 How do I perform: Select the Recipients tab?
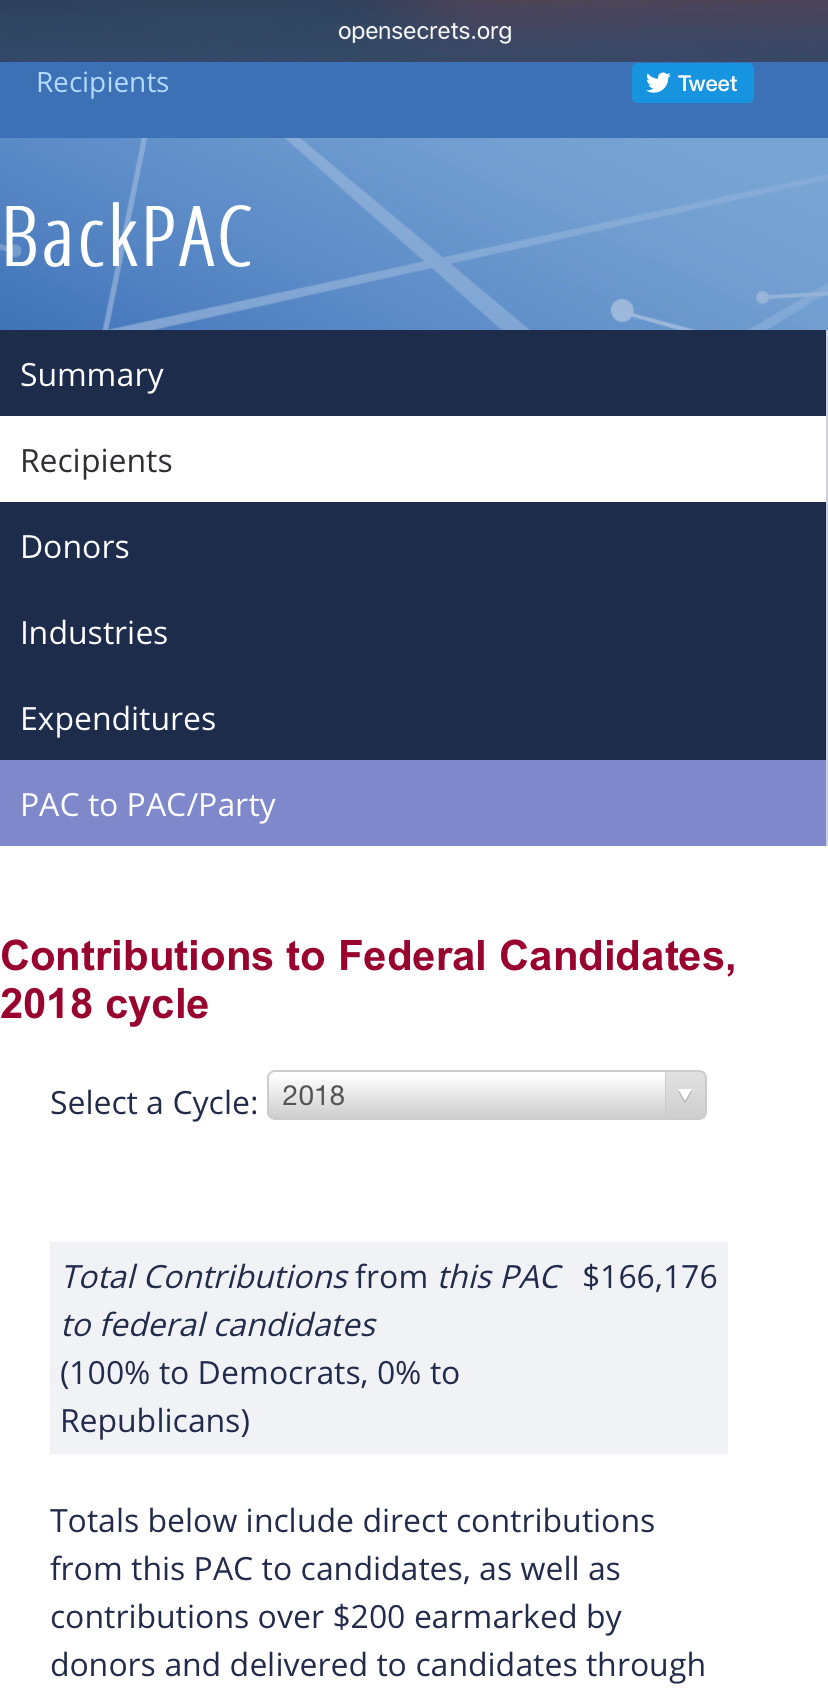click(413, 460)
